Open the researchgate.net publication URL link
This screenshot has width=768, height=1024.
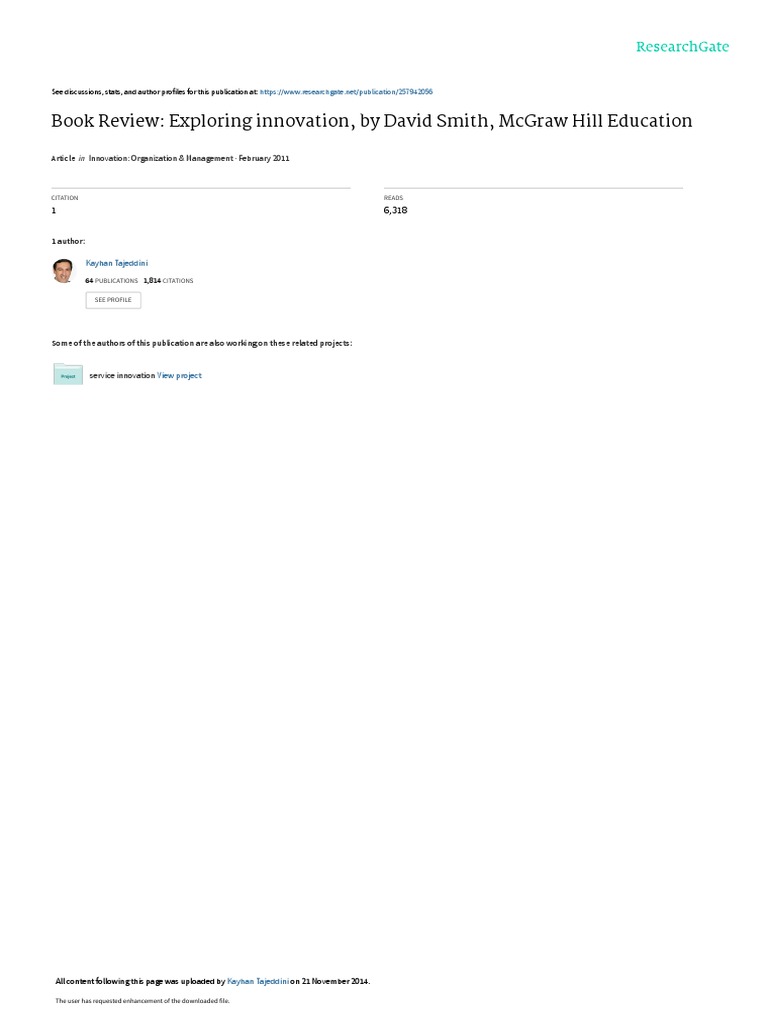pos(346,92)
